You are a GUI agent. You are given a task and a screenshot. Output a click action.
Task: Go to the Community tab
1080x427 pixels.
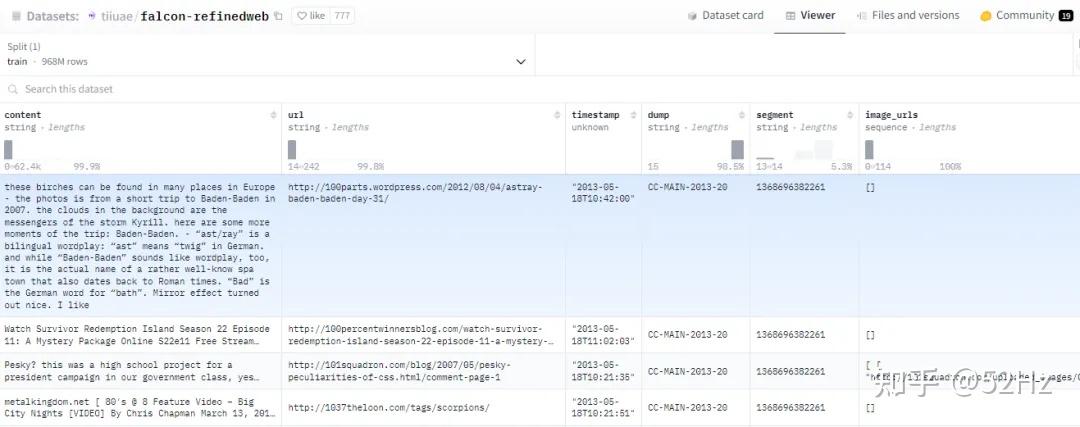click(1024, 15)
